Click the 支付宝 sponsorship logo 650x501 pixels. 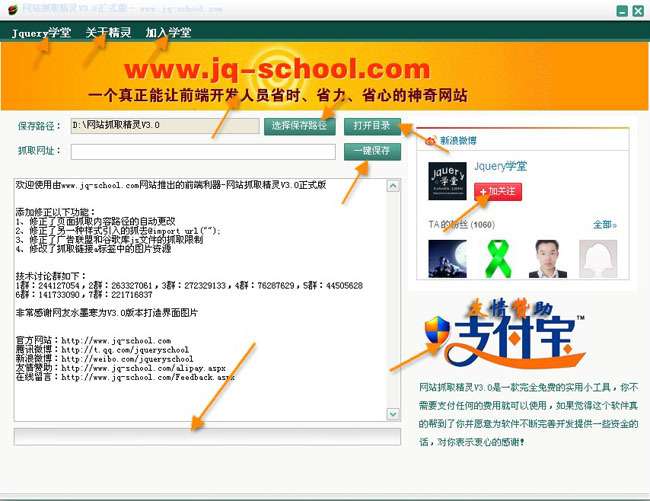[505, 336]
